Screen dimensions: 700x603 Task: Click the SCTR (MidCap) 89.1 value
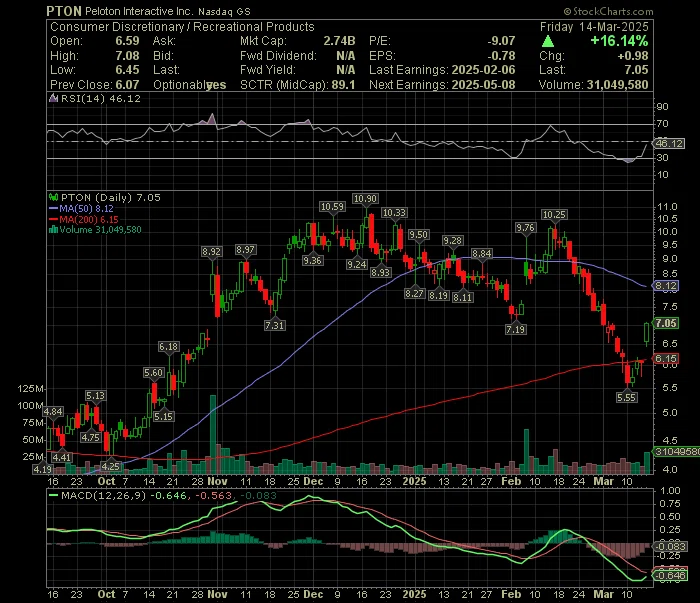click(x=343, y=84)
